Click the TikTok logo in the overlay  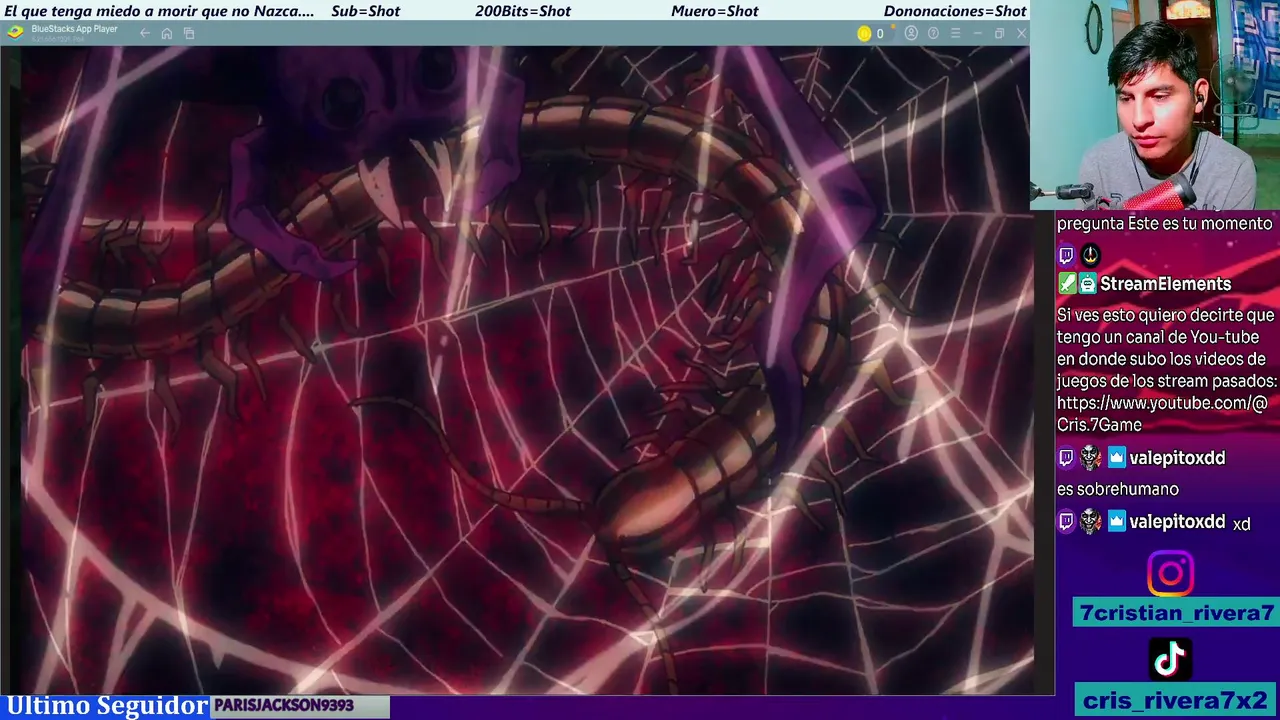tap(1170, 659)
